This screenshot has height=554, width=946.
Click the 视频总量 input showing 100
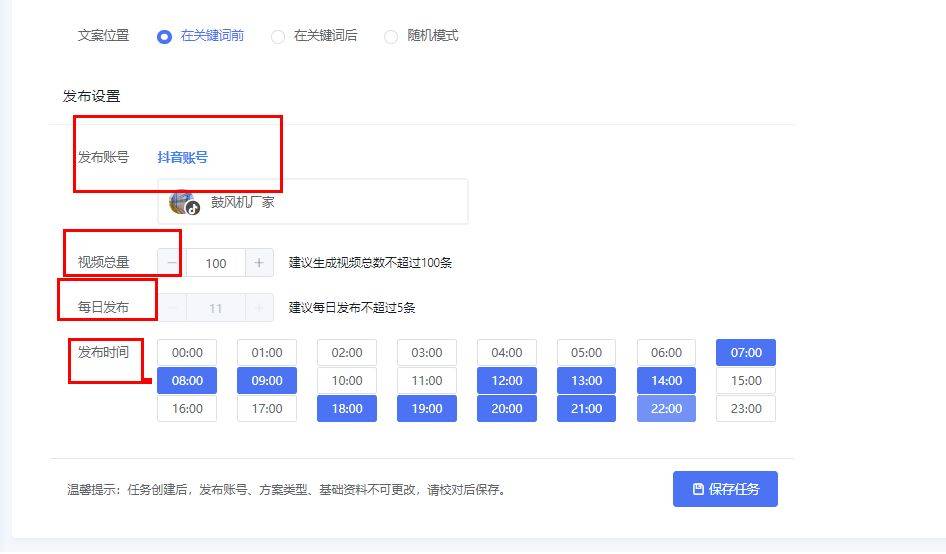pyautogui.click(x=215, y=263)
